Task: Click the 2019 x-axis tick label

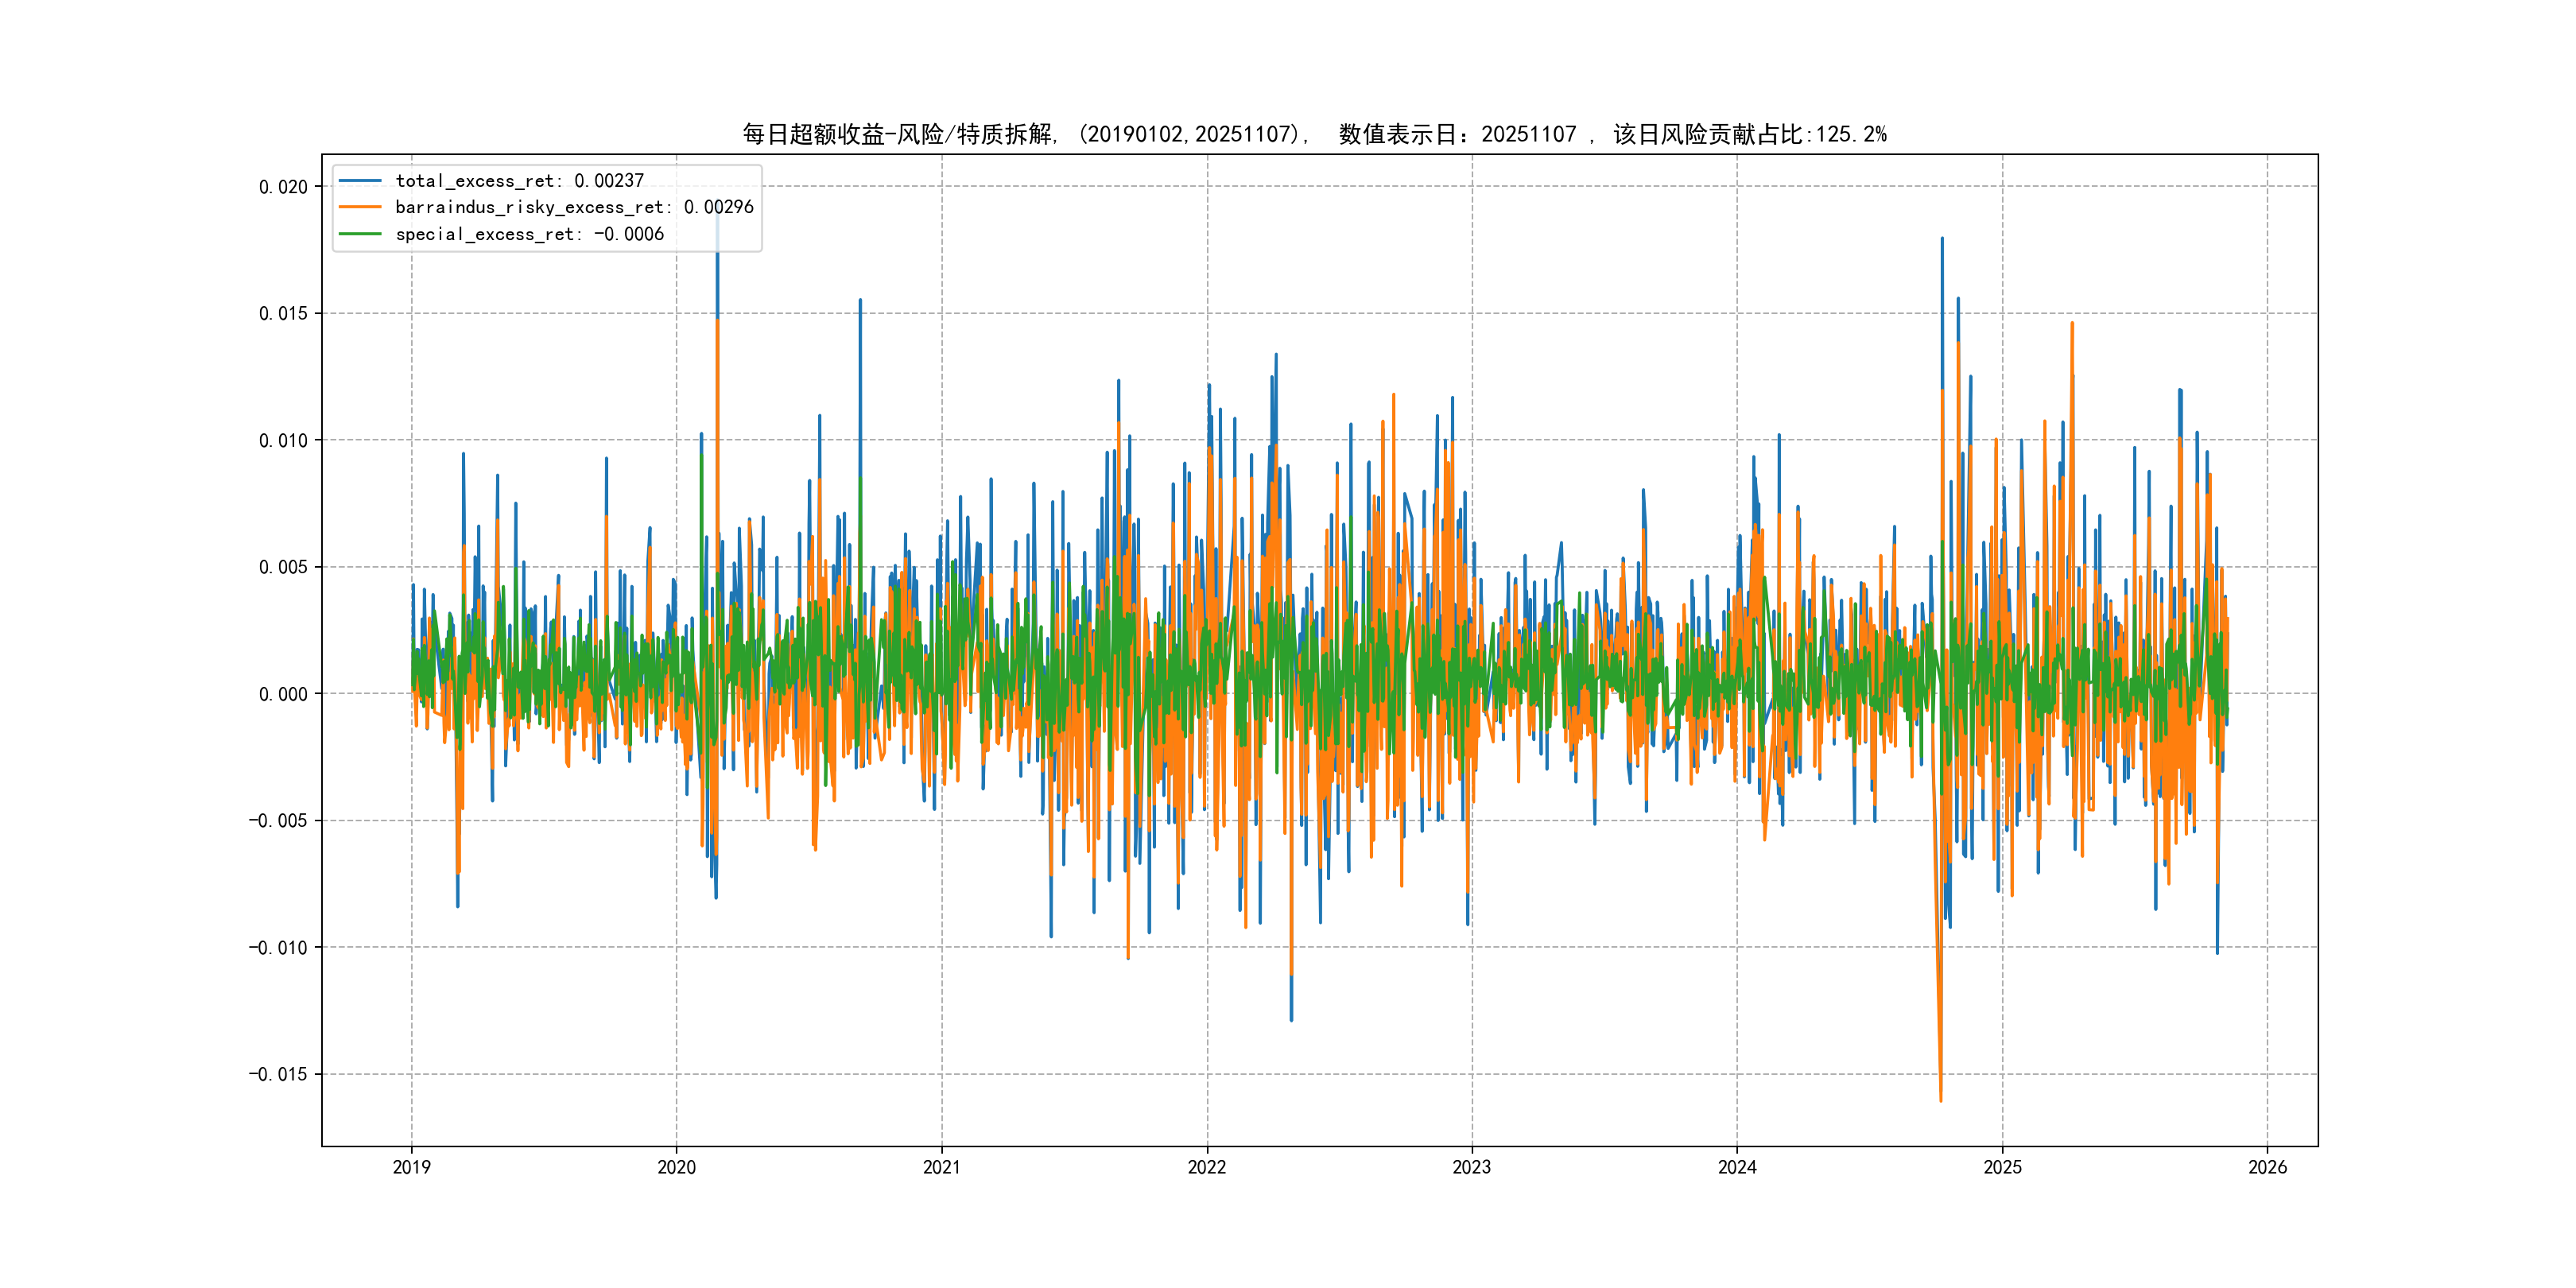Action: click(x=411, y=1167)
